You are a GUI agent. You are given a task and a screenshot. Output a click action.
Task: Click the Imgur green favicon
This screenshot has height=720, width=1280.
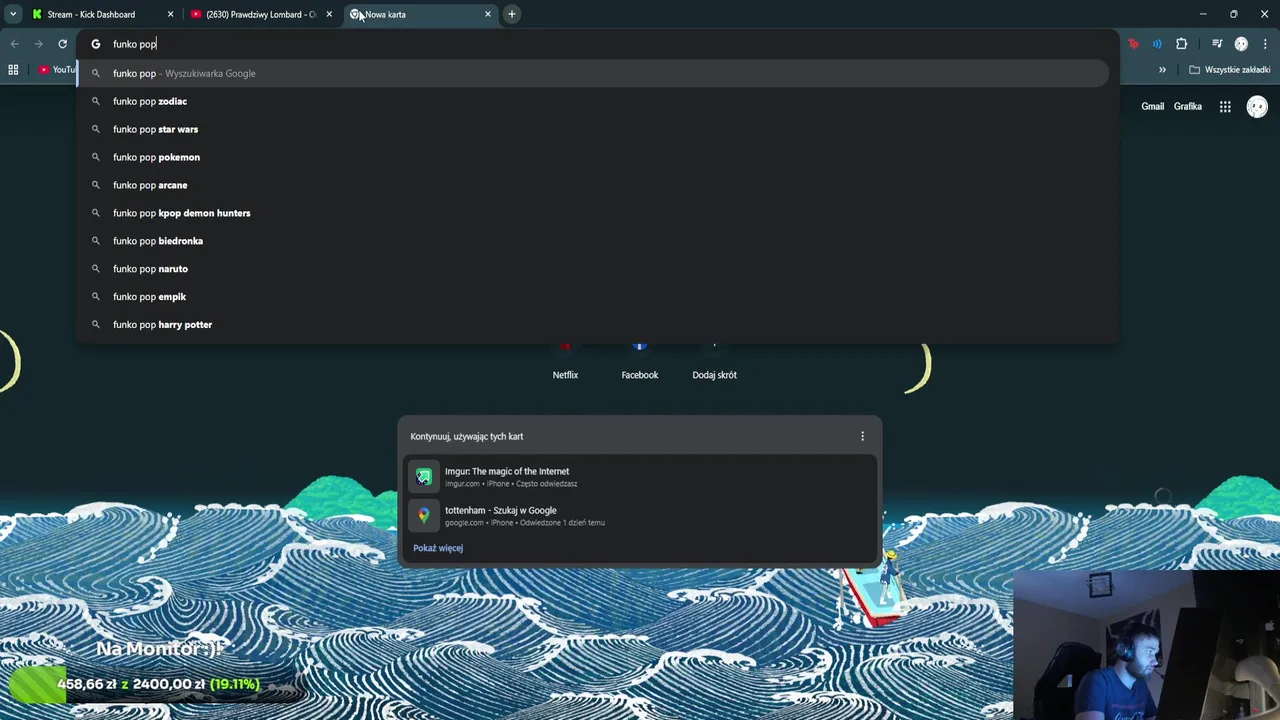424,477
